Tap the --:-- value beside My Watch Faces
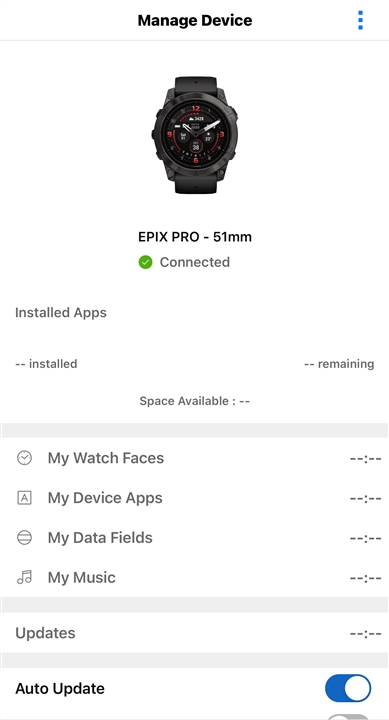Screen dimensions: 389x720 pyautogui.click(x=366, y=458)
